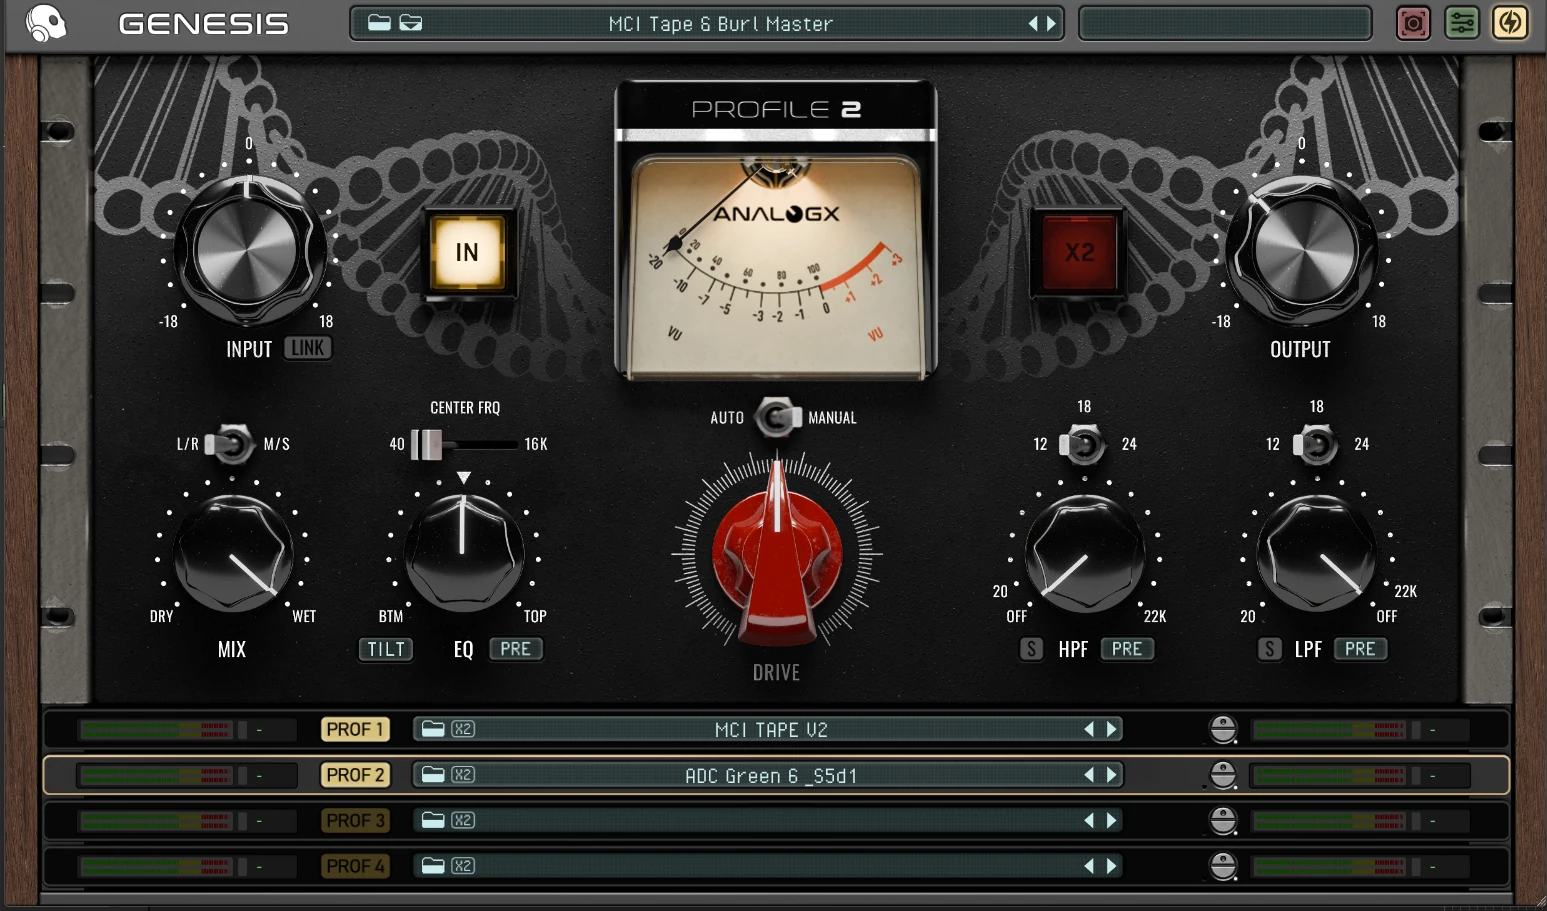Image resolution: width=1547 pixels, height=911 pixels.
Task: Toggle the IN bypass button
Action: [467, 252]
